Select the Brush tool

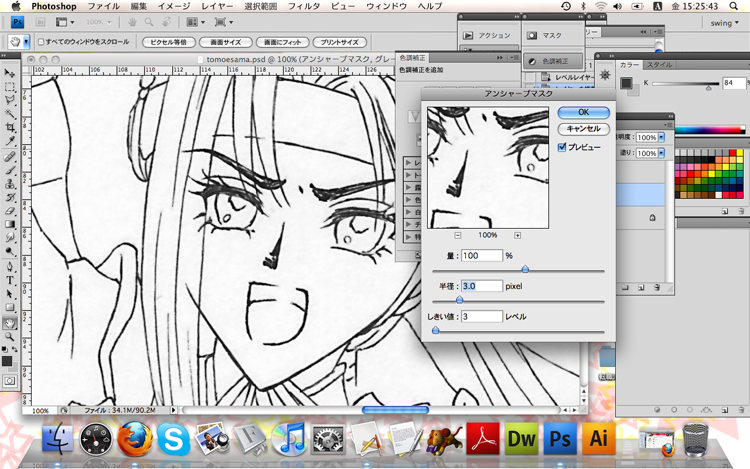[9, 170]
